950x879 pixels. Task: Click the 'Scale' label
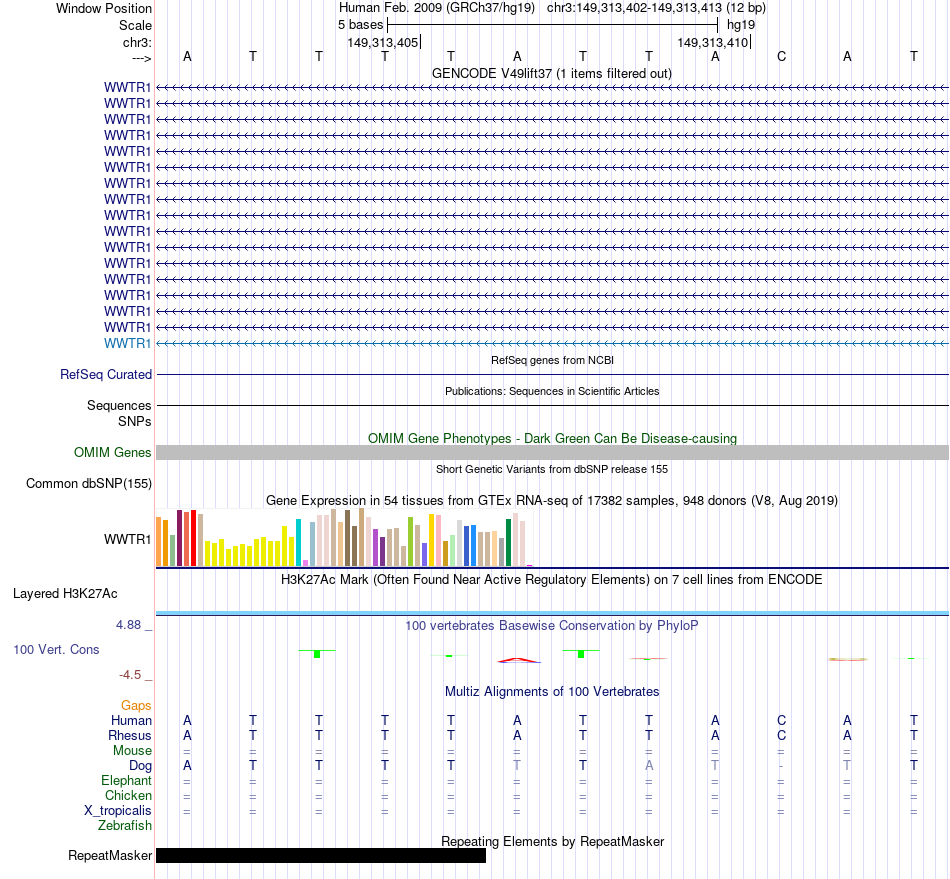pyautogui.click(x=135, y=25)
